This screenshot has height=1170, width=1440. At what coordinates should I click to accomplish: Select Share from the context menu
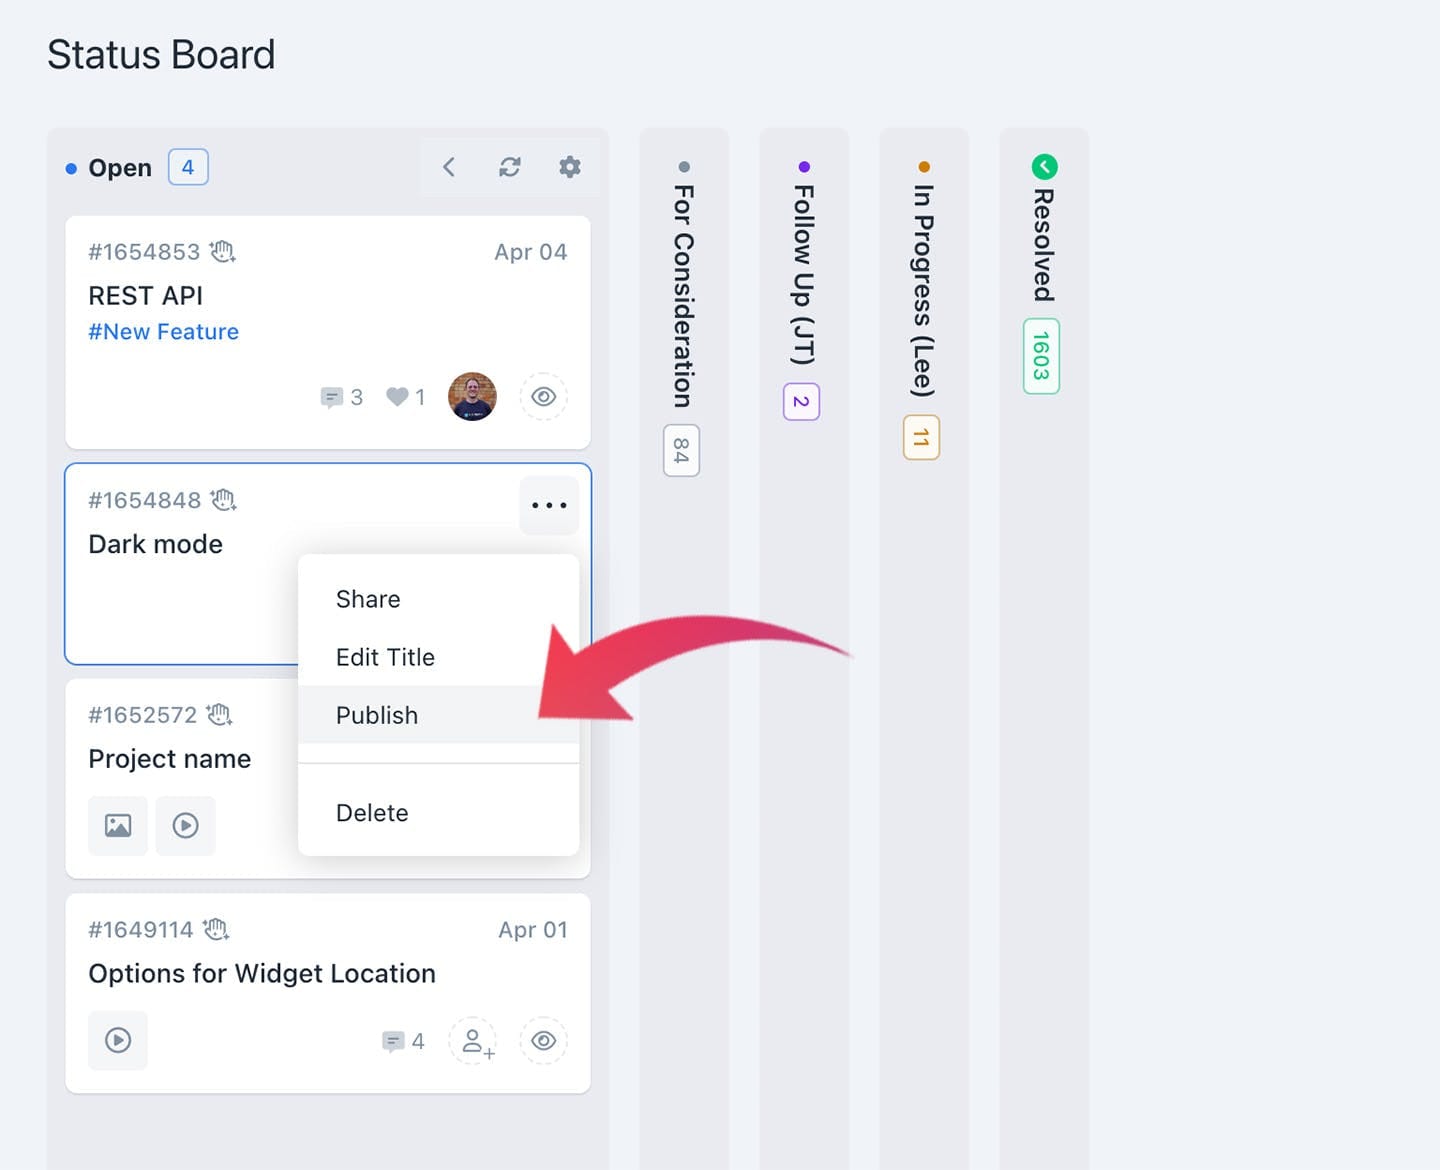[368, 599]
